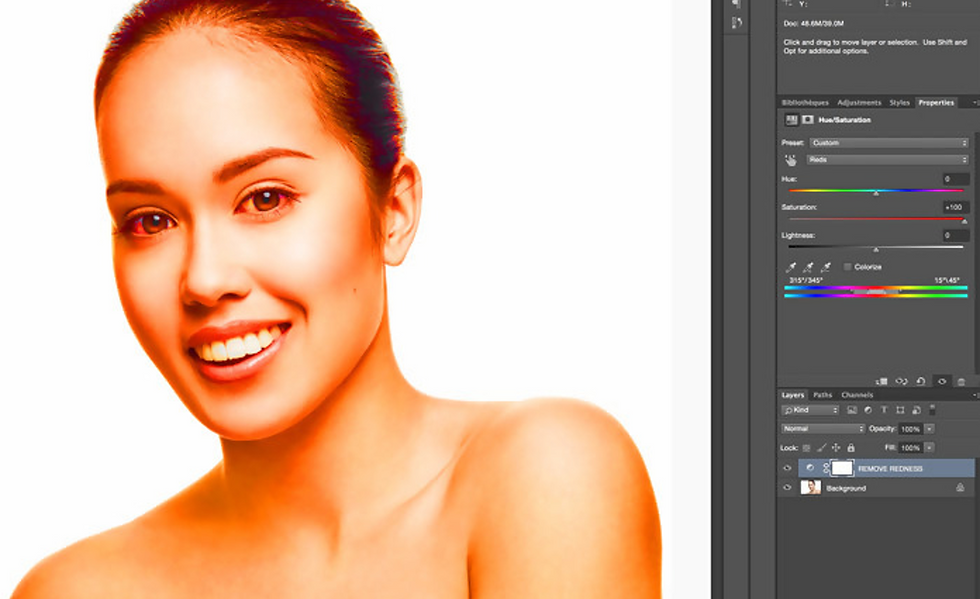980x599 pixels.
Task: Click the view previous state icon
Action: click(901, 381)
